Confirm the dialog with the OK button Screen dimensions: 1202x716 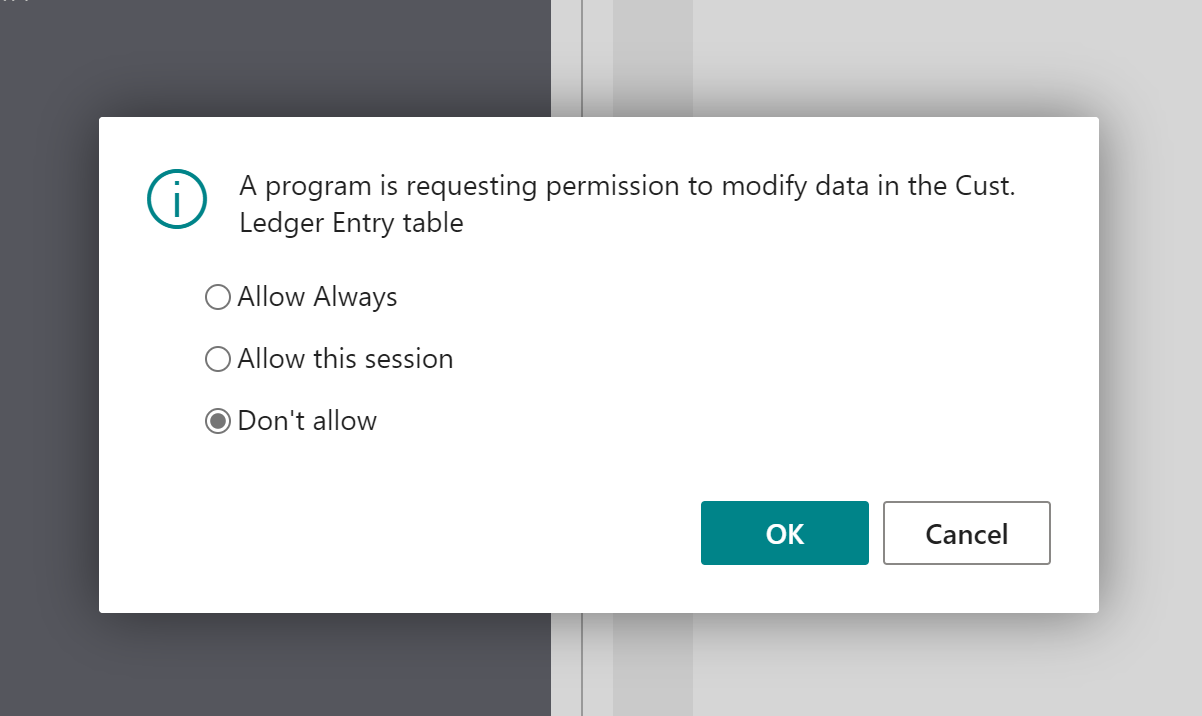[x=784, y=533]
